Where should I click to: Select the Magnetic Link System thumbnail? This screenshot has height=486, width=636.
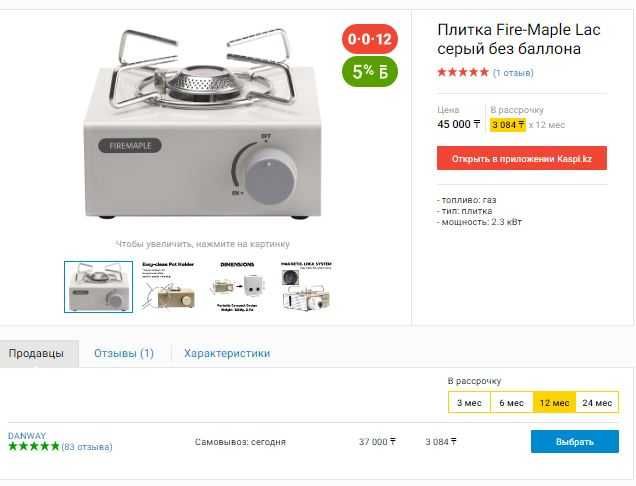306,287
